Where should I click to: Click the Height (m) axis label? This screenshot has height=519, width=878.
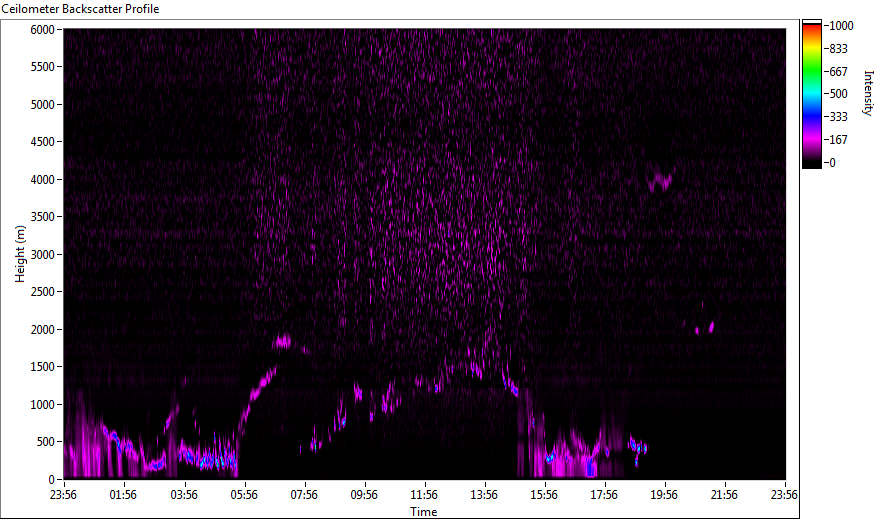click(x=20, y=254)
